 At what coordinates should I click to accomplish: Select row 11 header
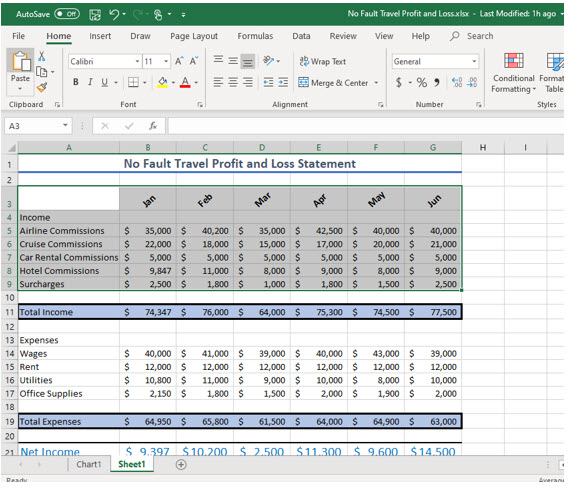pos(9,312)
